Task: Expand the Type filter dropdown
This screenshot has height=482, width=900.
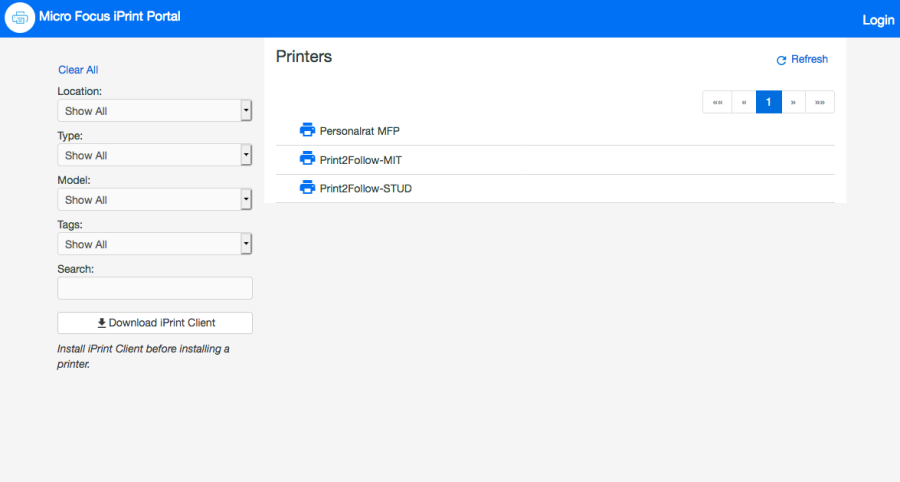Action: (154, 155)
